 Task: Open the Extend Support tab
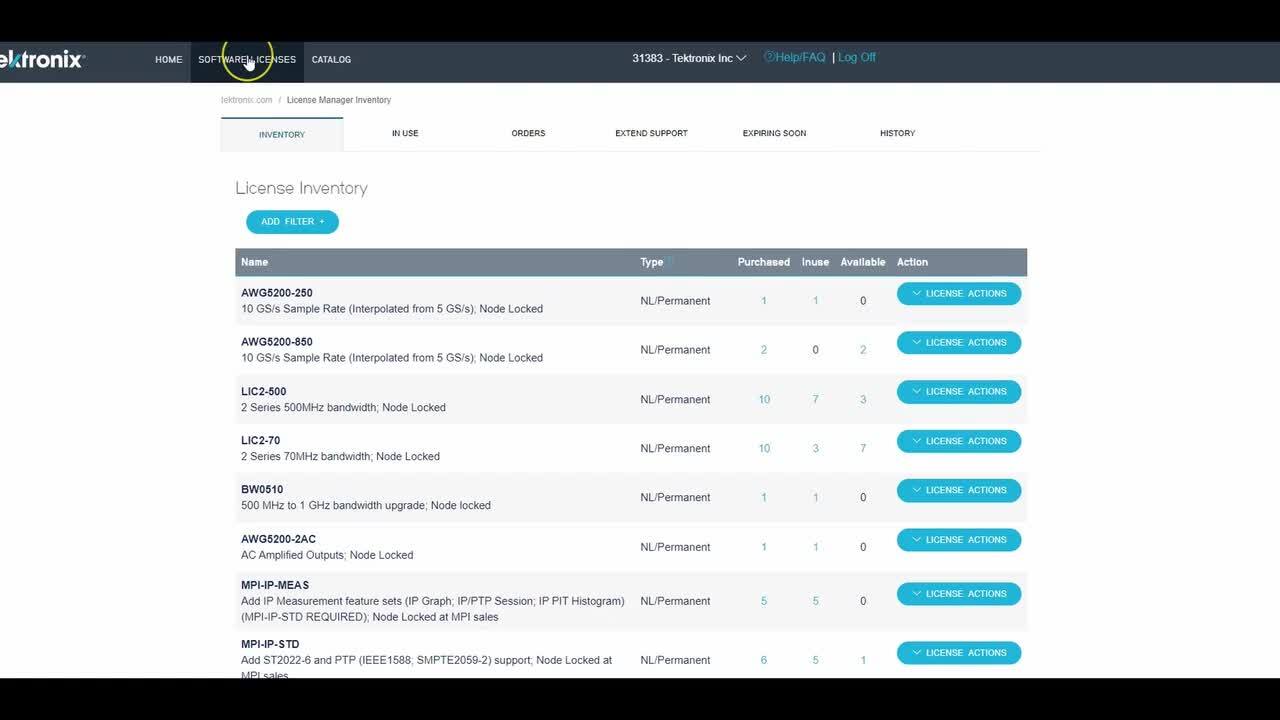(651, 133)
